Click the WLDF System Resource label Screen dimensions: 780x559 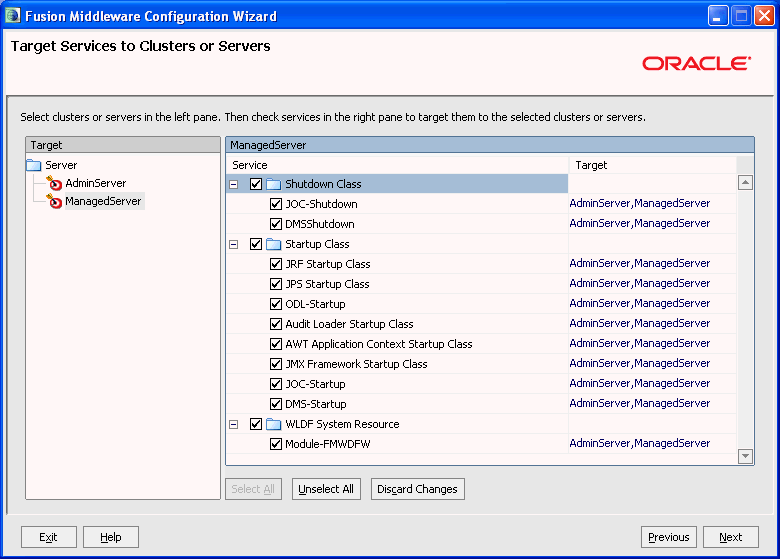coord(342,424)
